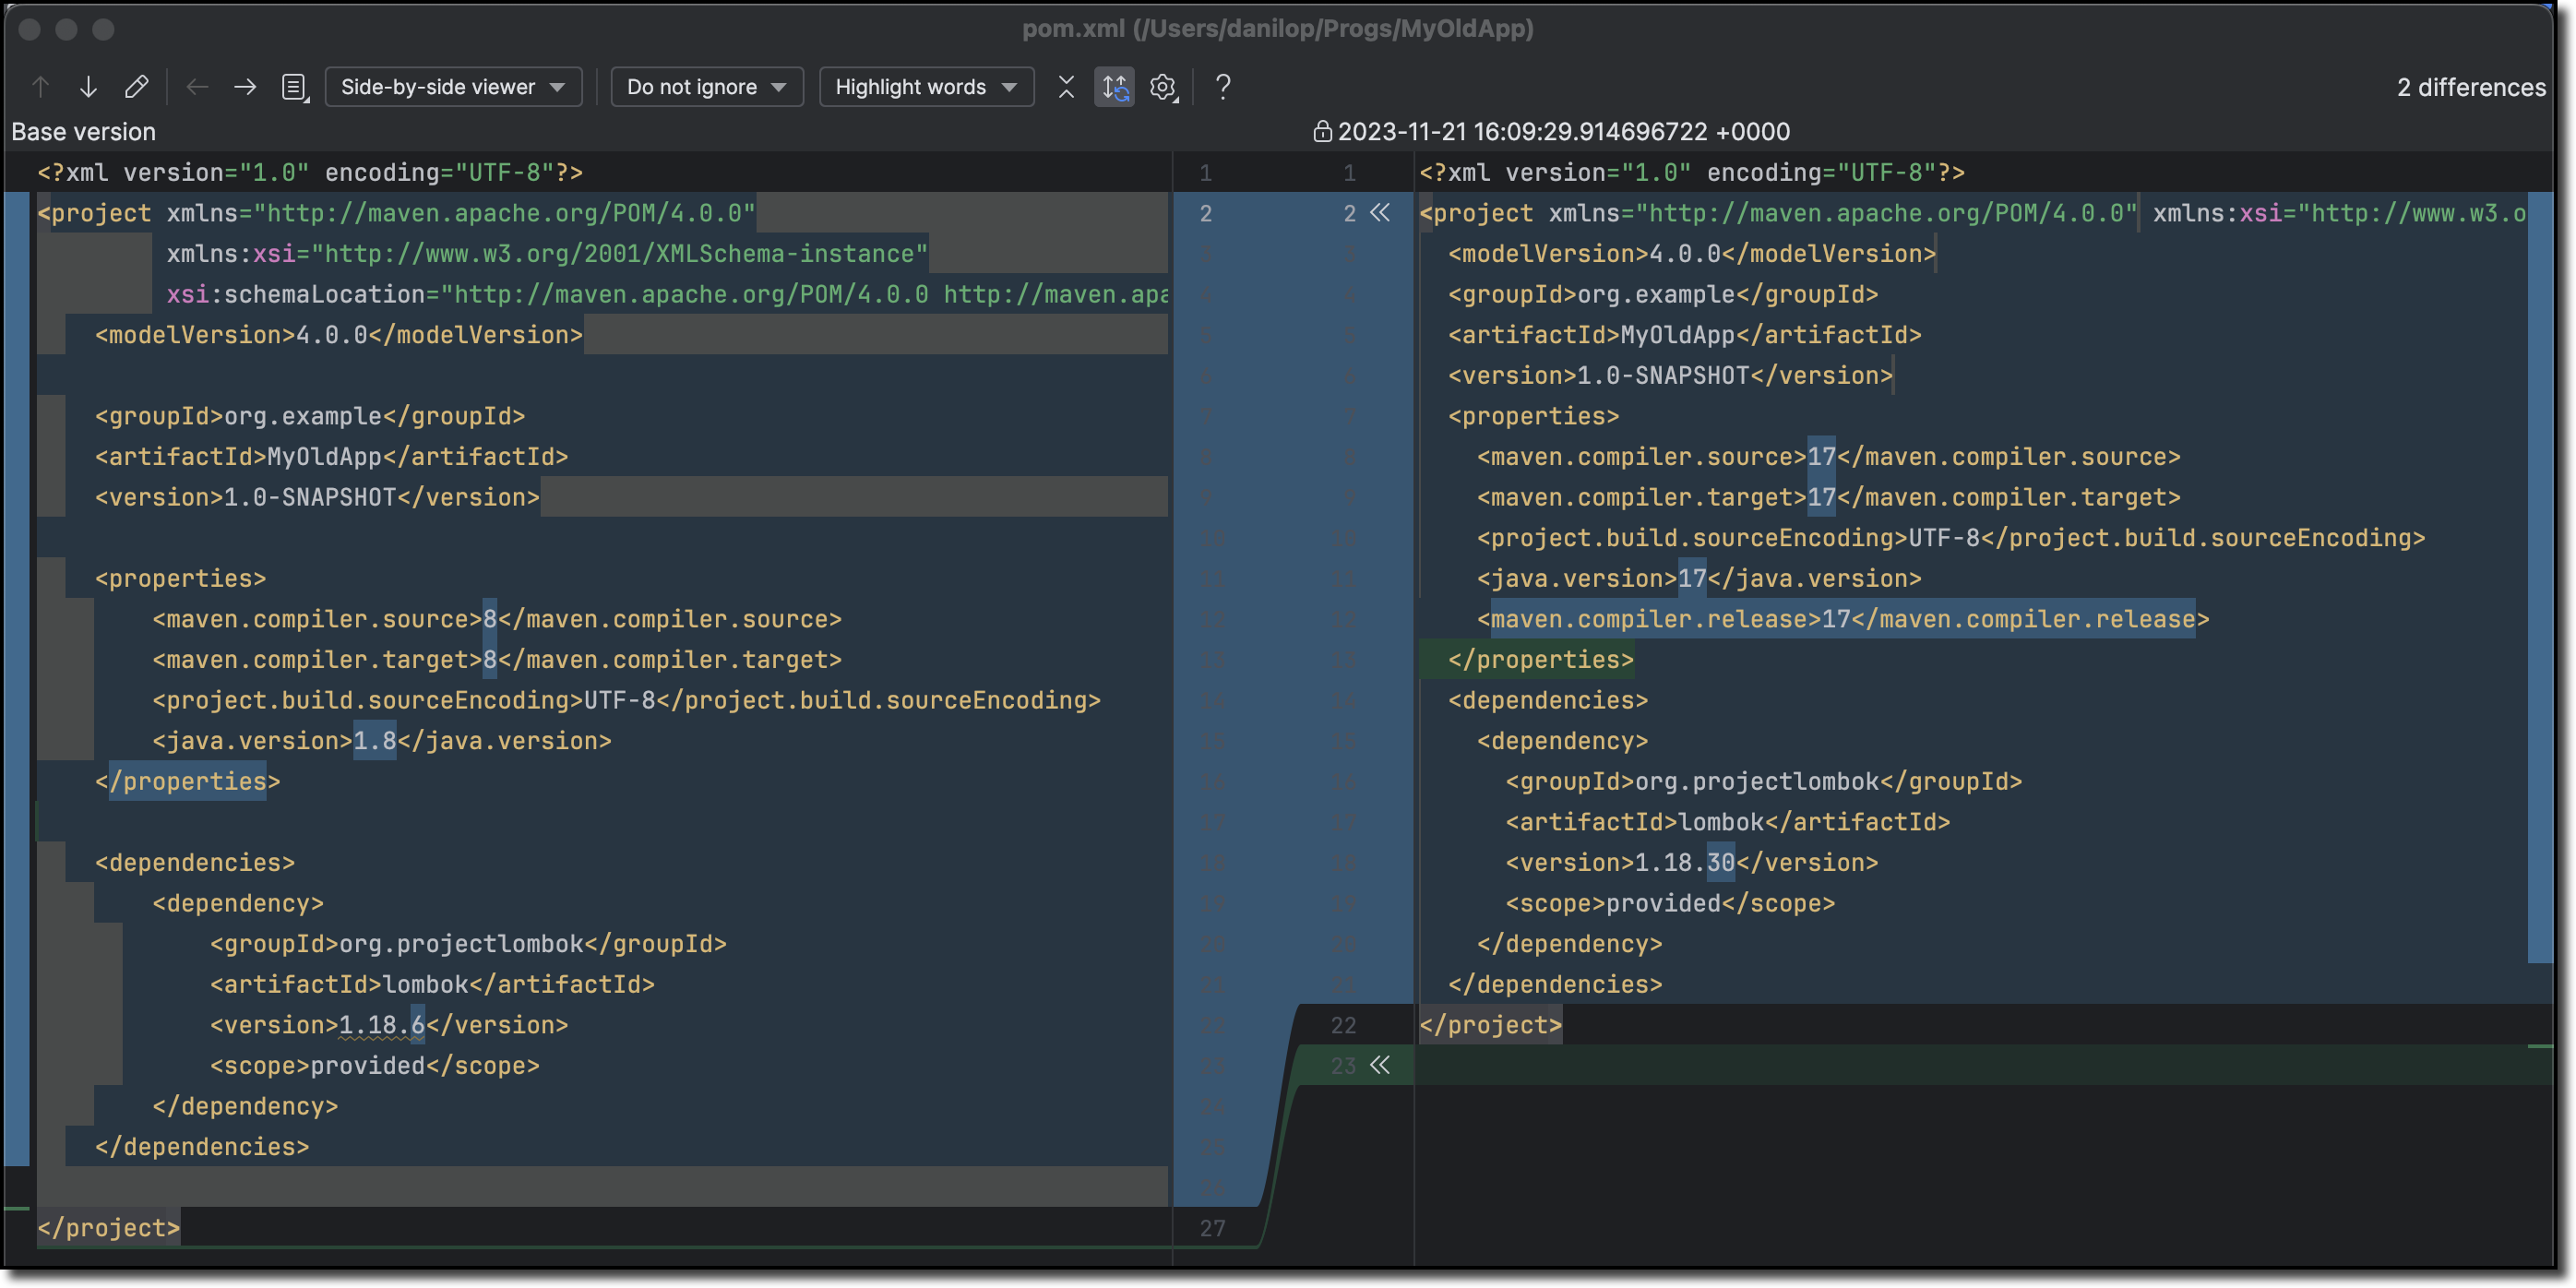Open the Side-by-side viewer dropdown
Viewport: 2576px width, 1288px height.
(453, 87)
